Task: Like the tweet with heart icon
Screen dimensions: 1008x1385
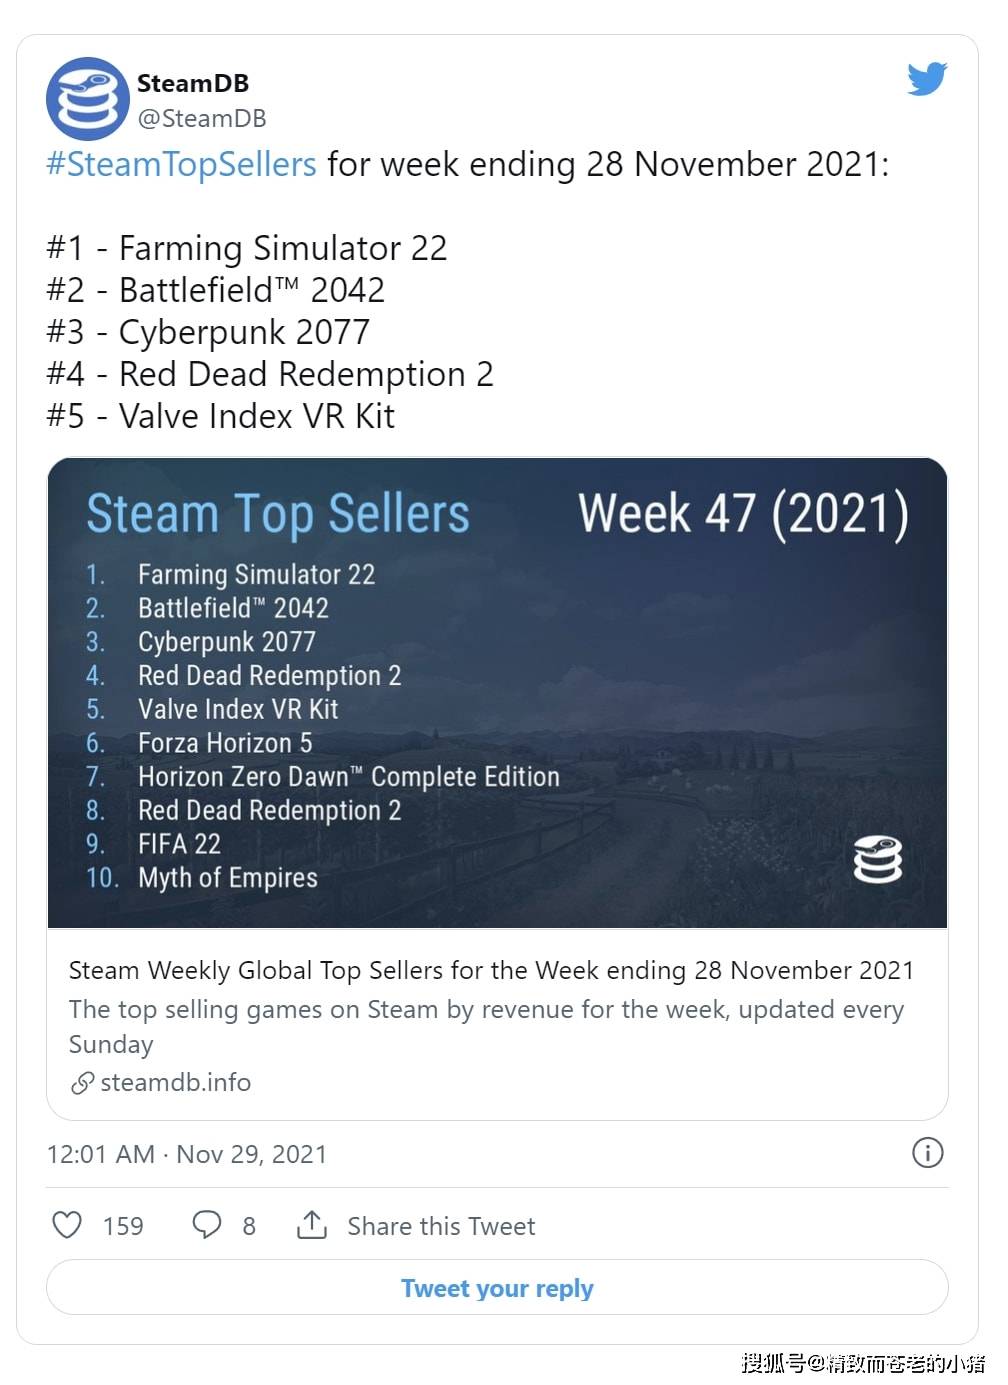Action: 67,1225
